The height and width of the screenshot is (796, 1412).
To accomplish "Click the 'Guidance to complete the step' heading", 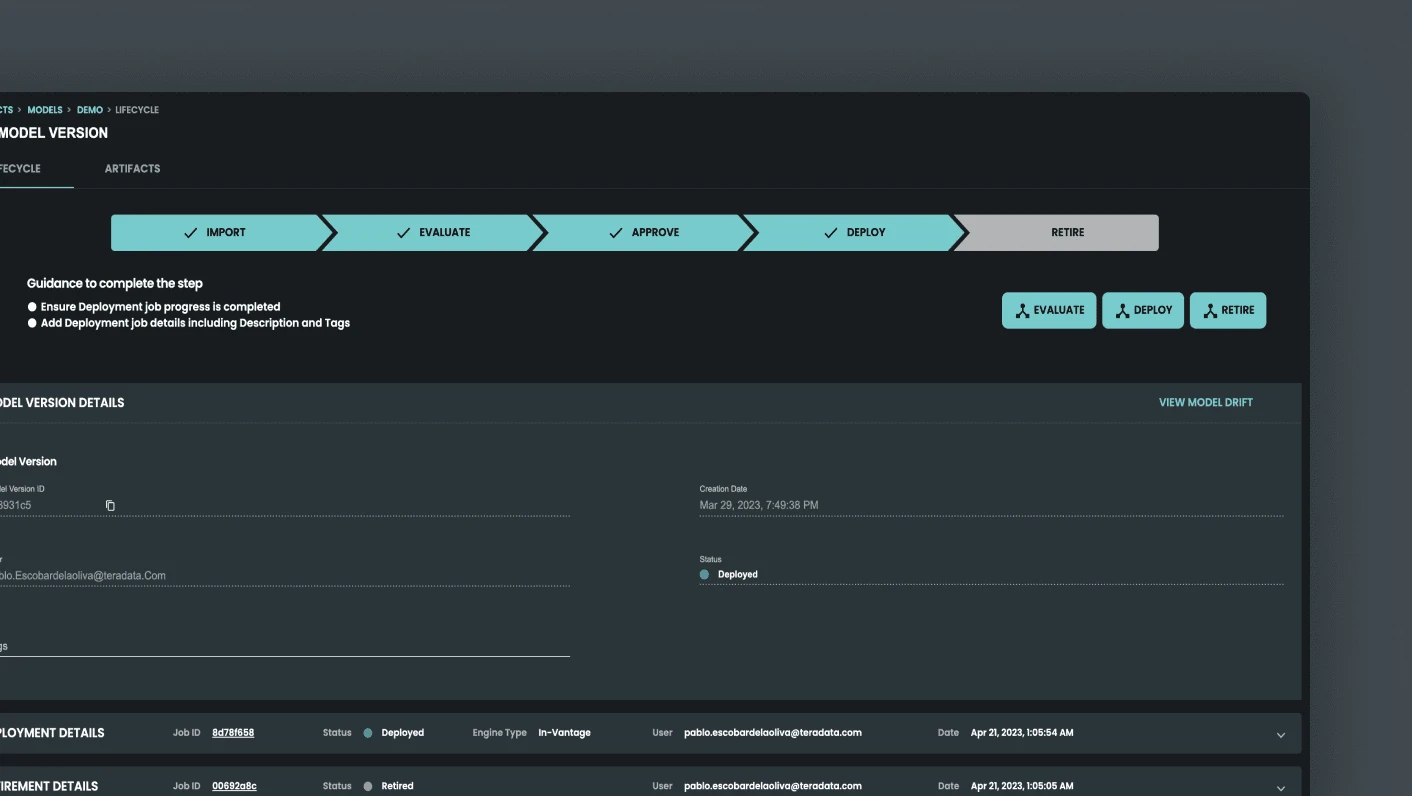I will pos(115,284).
